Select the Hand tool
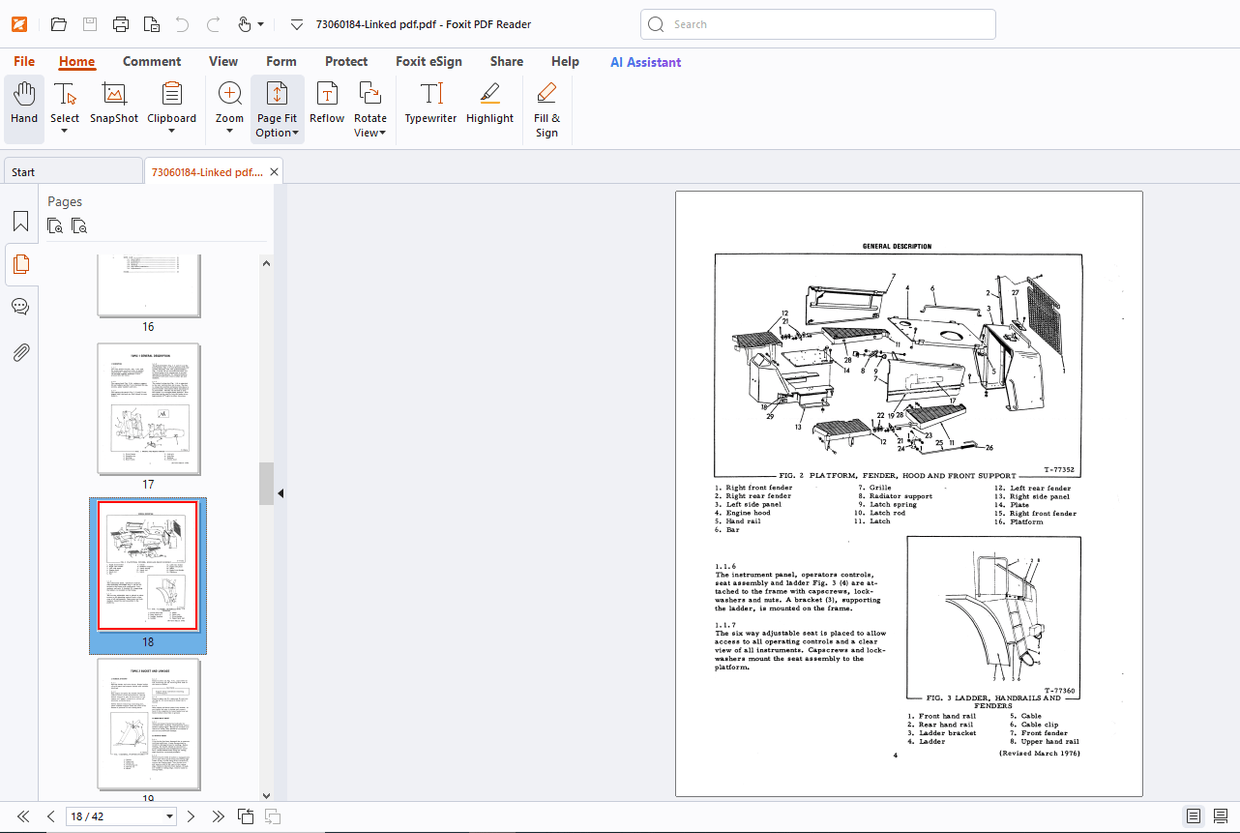Screen dimensions: 1240x833 tap(23, 108)
